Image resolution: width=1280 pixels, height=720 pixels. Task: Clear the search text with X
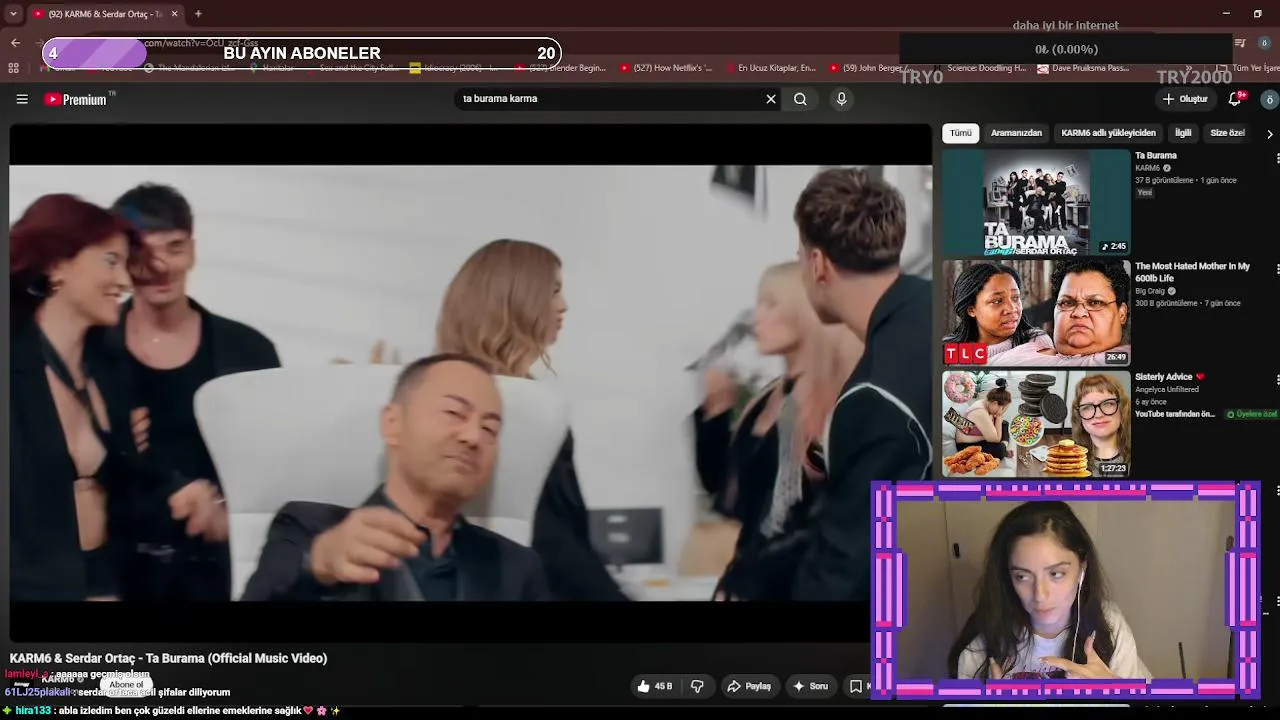click(771, 99)
